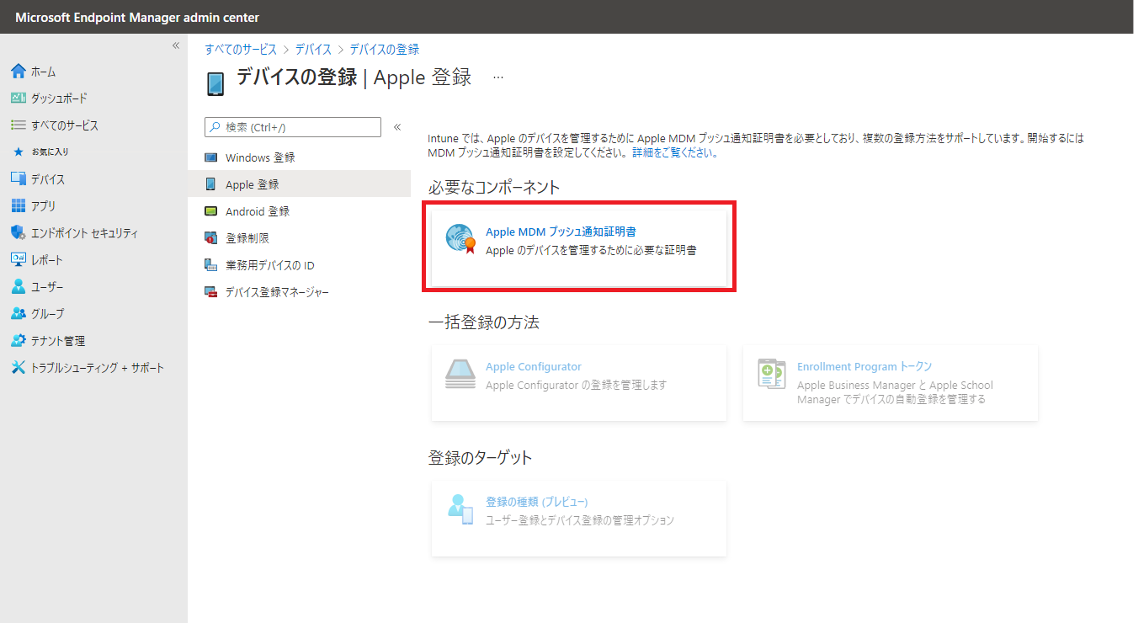The image size is (1136, 624).
Task: Click the 登録の種類 (プレビュー) user icon
Action: click(x=460, y=509)
